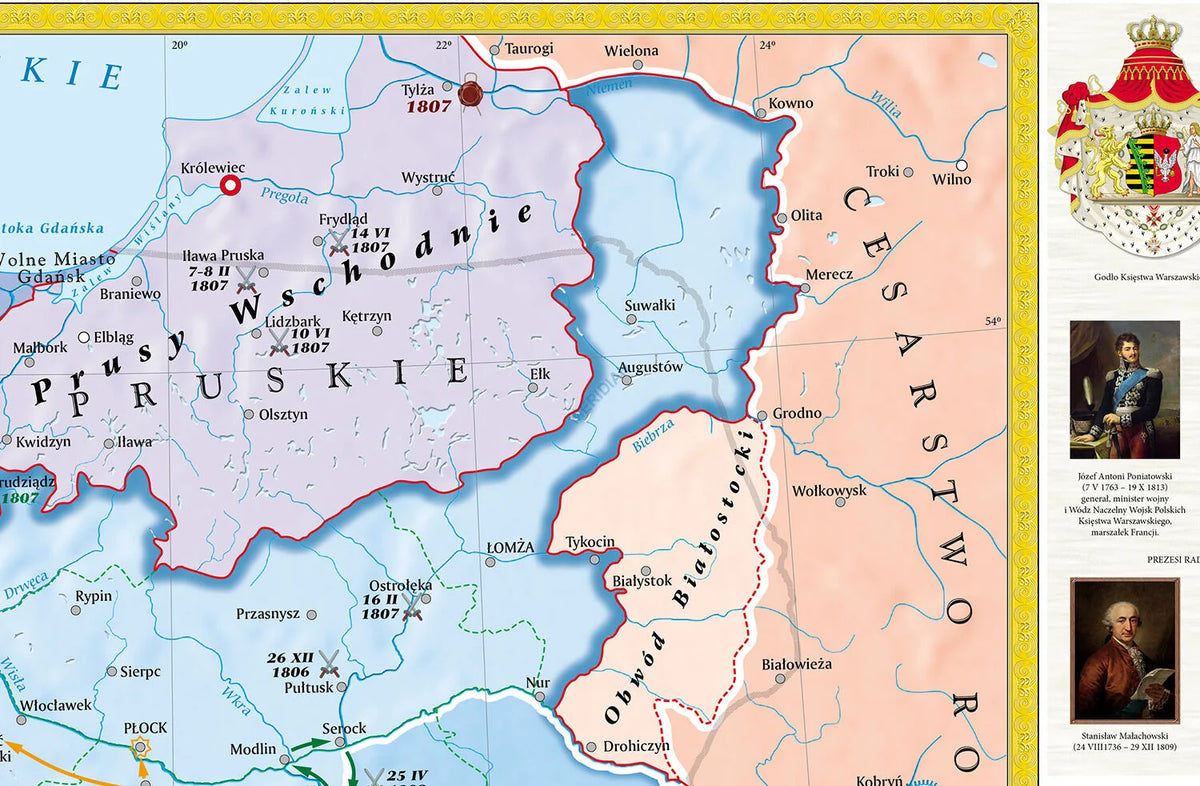The width and height of the screenshot is (1200, 786).
Task: Open the Stanisław Małachowski portrait
Action: click(1124, 650)
